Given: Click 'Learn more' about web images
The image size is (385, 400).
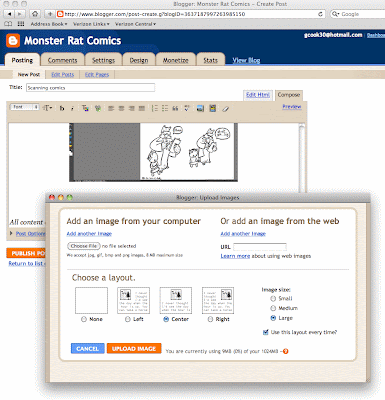Looking at the screenshot, I should pyautogui.click(x=235, y=256).
